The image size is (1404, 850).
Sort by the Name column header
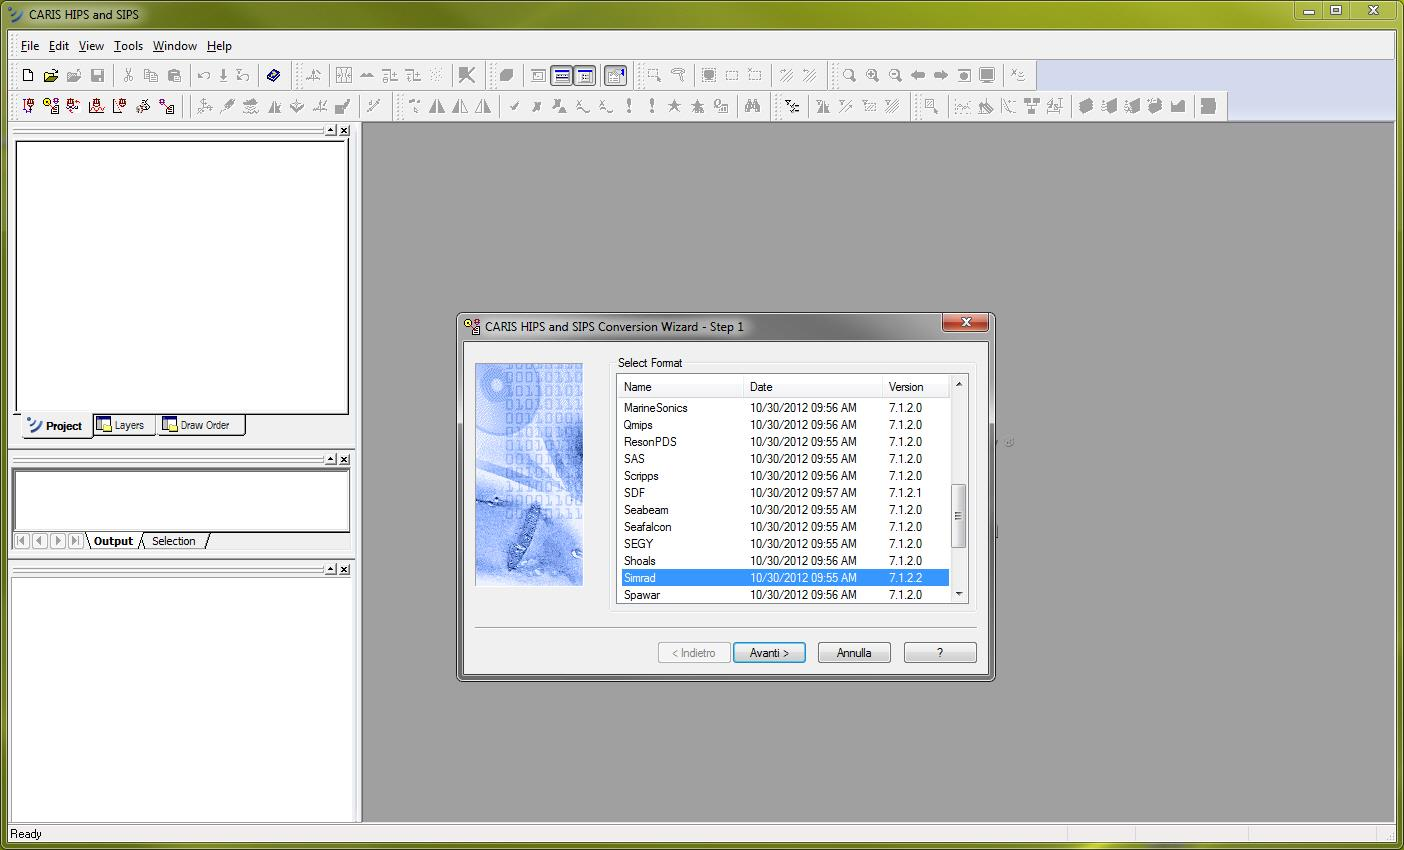(680, 387)
